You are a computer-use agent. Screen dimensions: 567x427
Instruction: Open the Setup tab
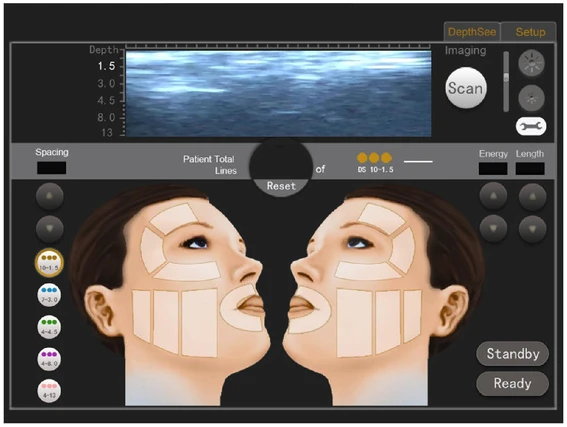pos(529,32)
